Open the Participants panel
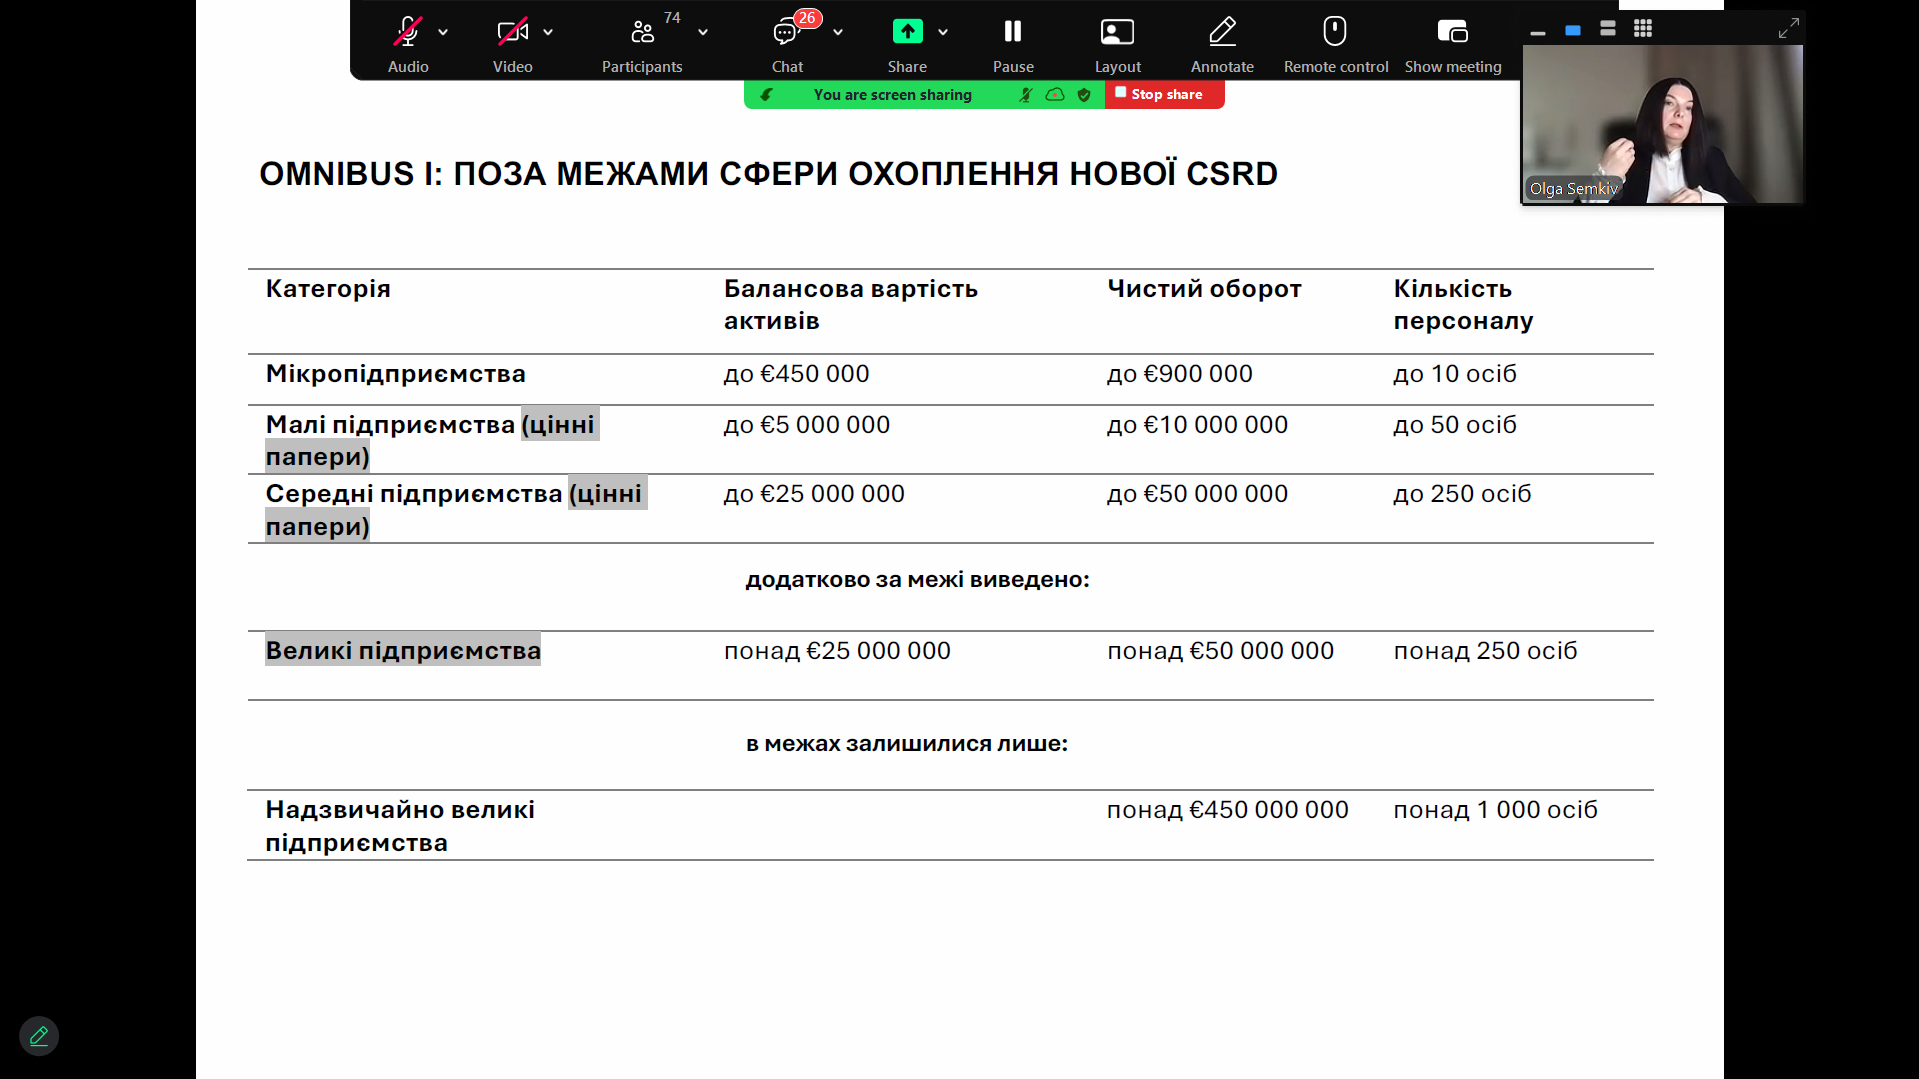 [642, 33]
